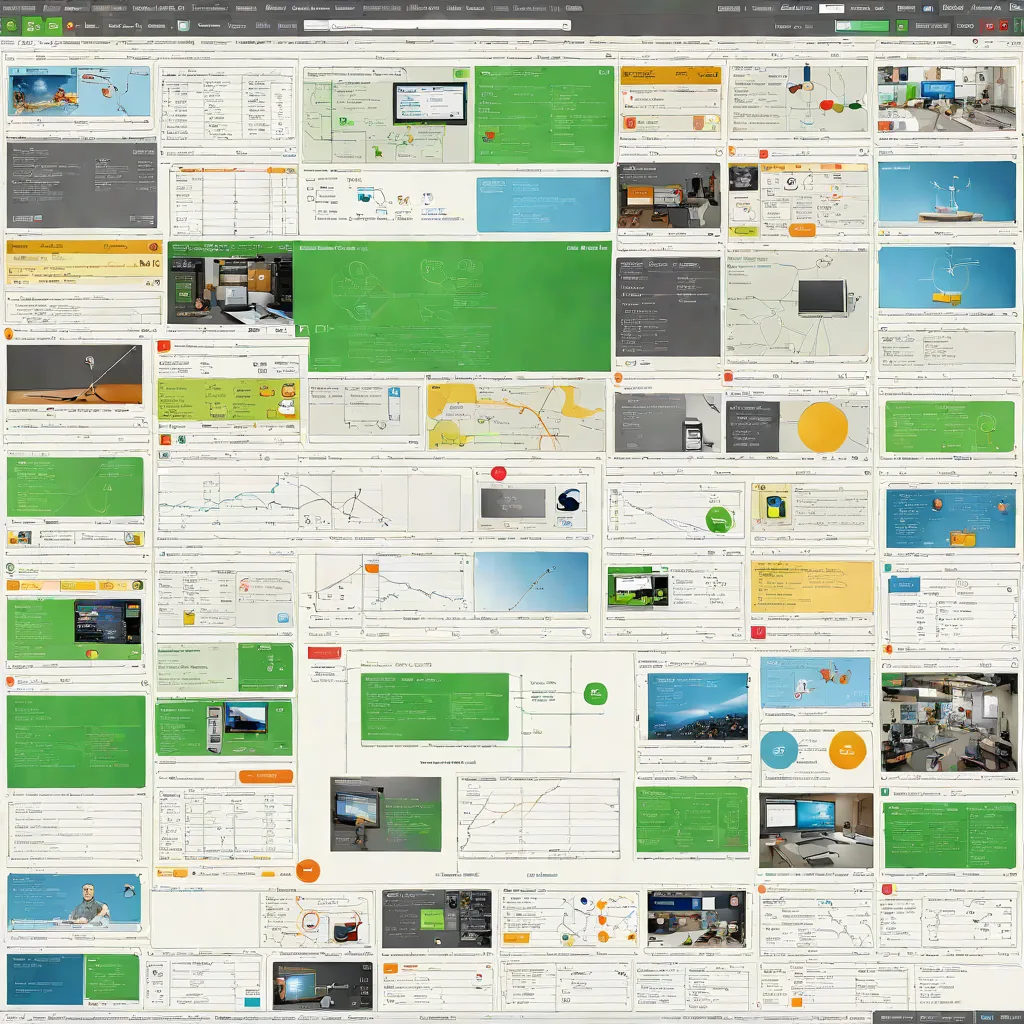The width and height of the screenshot is (1024, 1024).
Task: Click the small green square icon near the green bar
Action: pos(902,26)
